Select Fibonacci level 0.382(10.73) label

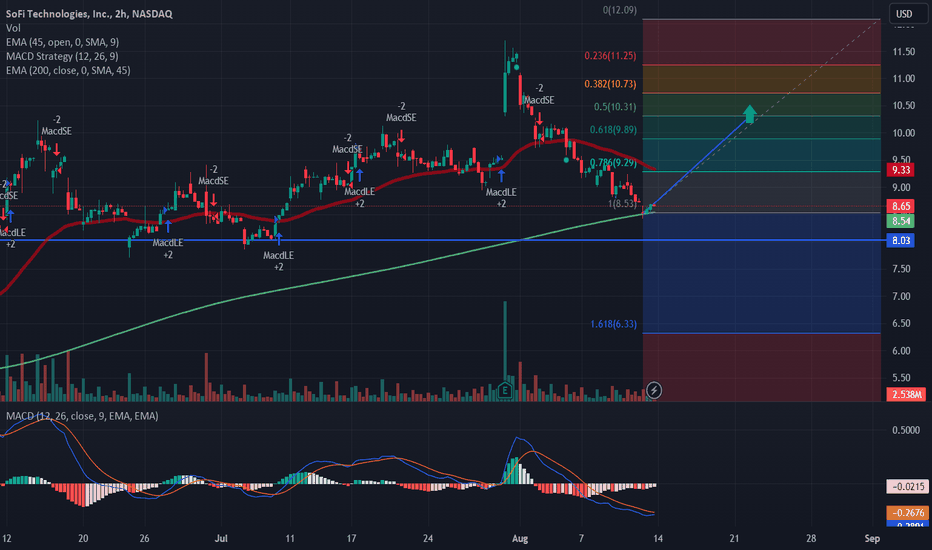[610, 84]
